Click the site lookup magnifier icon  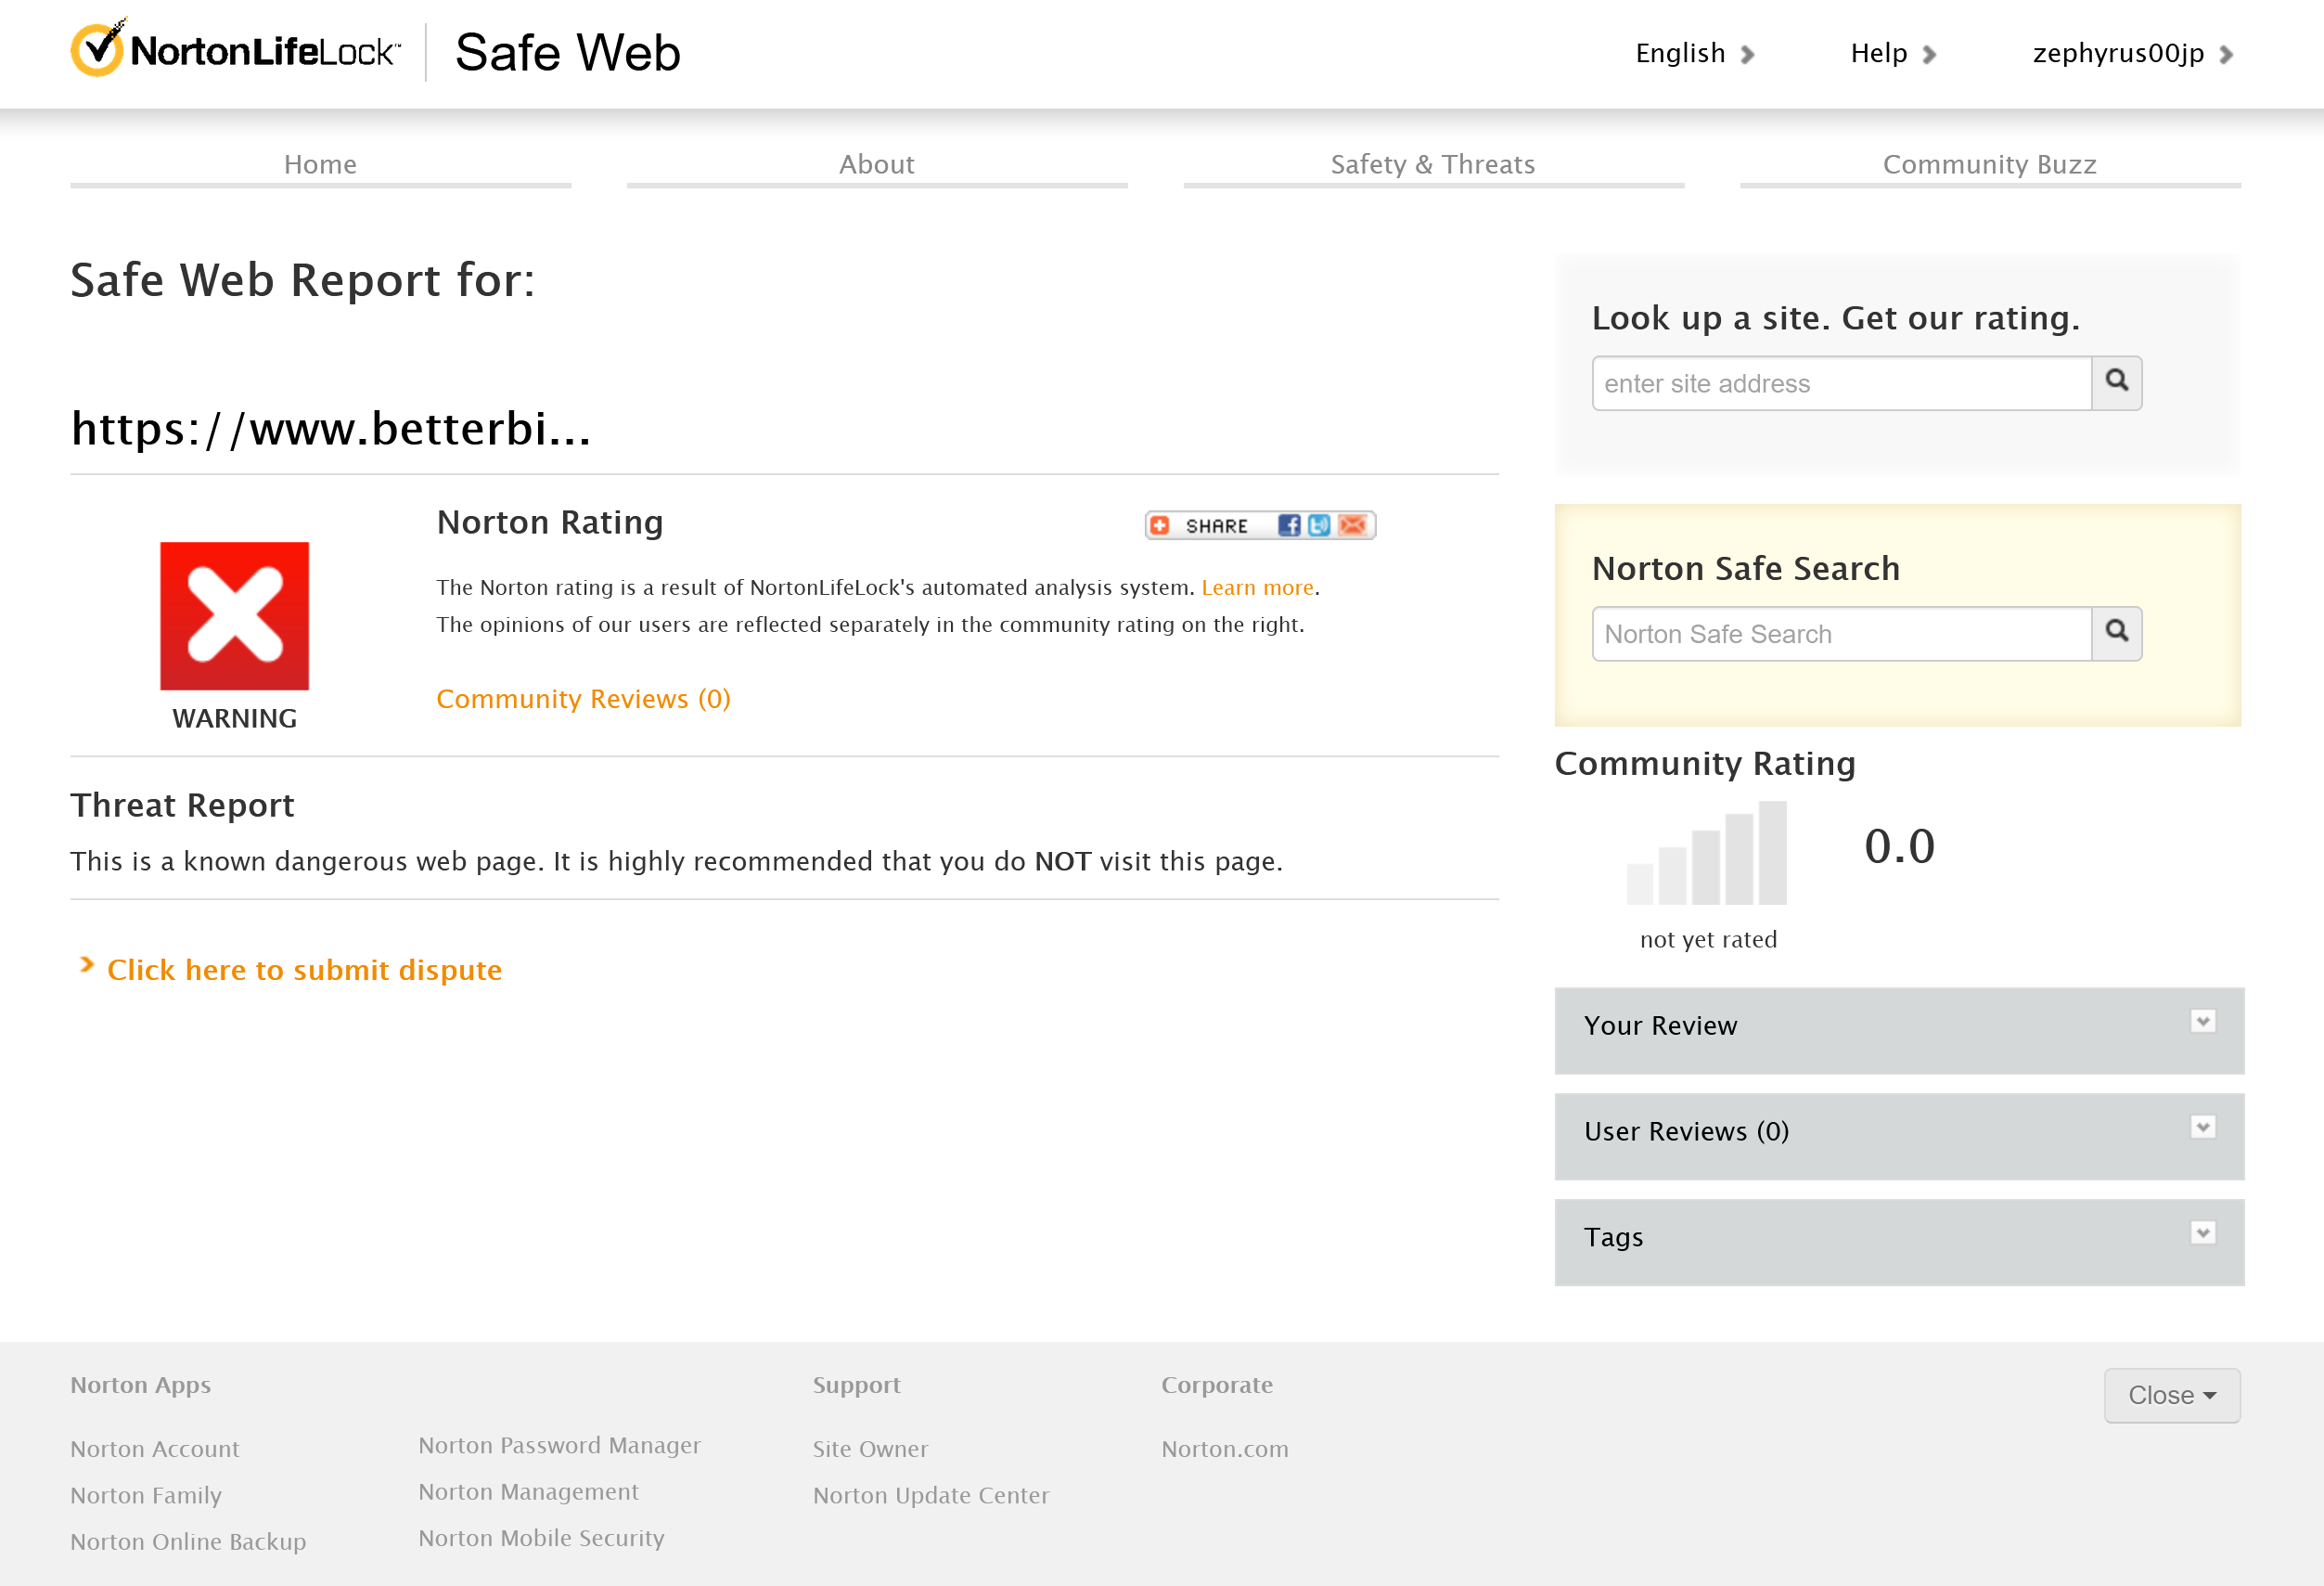coord(2116,382)
